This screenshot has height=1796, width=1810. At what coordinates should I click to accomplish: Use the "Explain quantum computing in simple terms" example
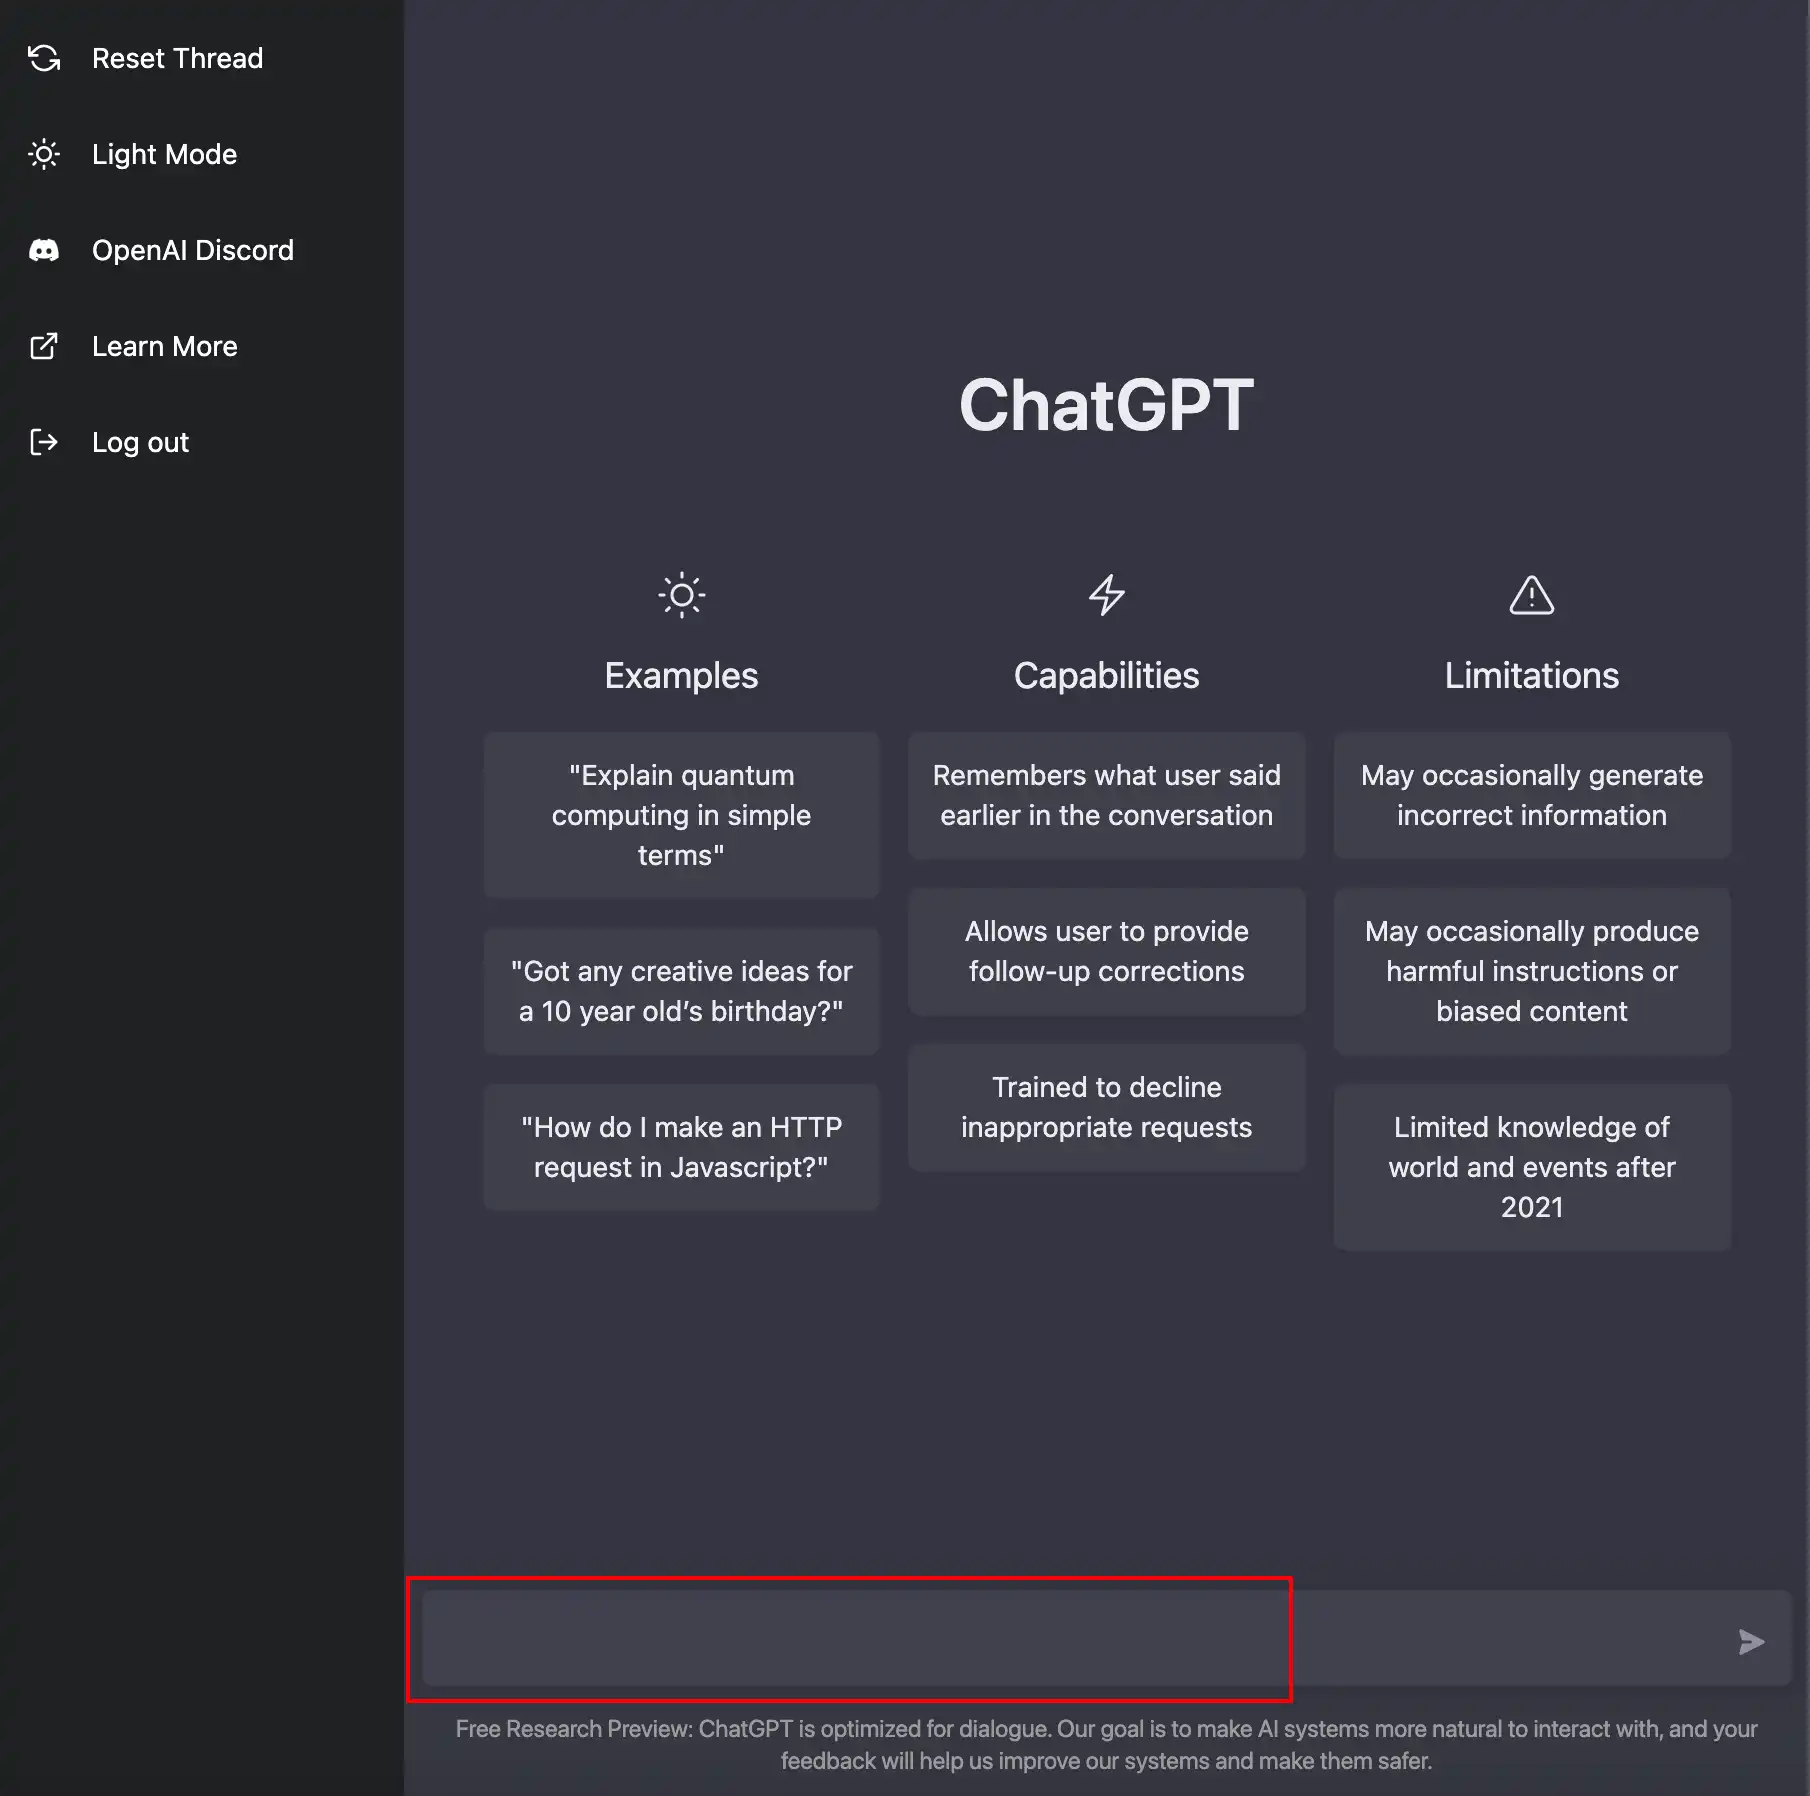682,815
